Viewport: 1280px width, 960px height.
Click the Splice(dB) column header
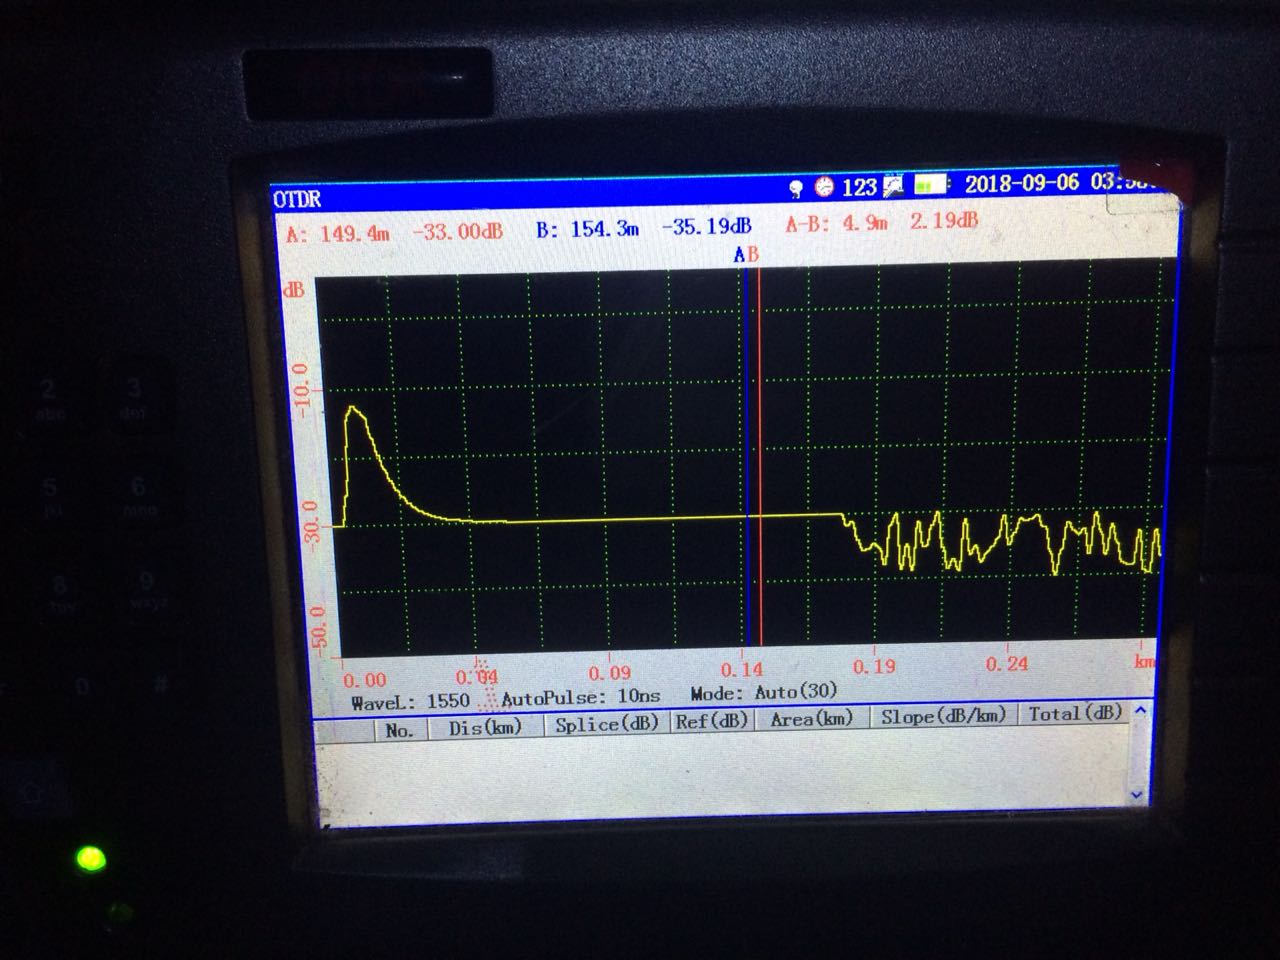click(x=607, y=723)
